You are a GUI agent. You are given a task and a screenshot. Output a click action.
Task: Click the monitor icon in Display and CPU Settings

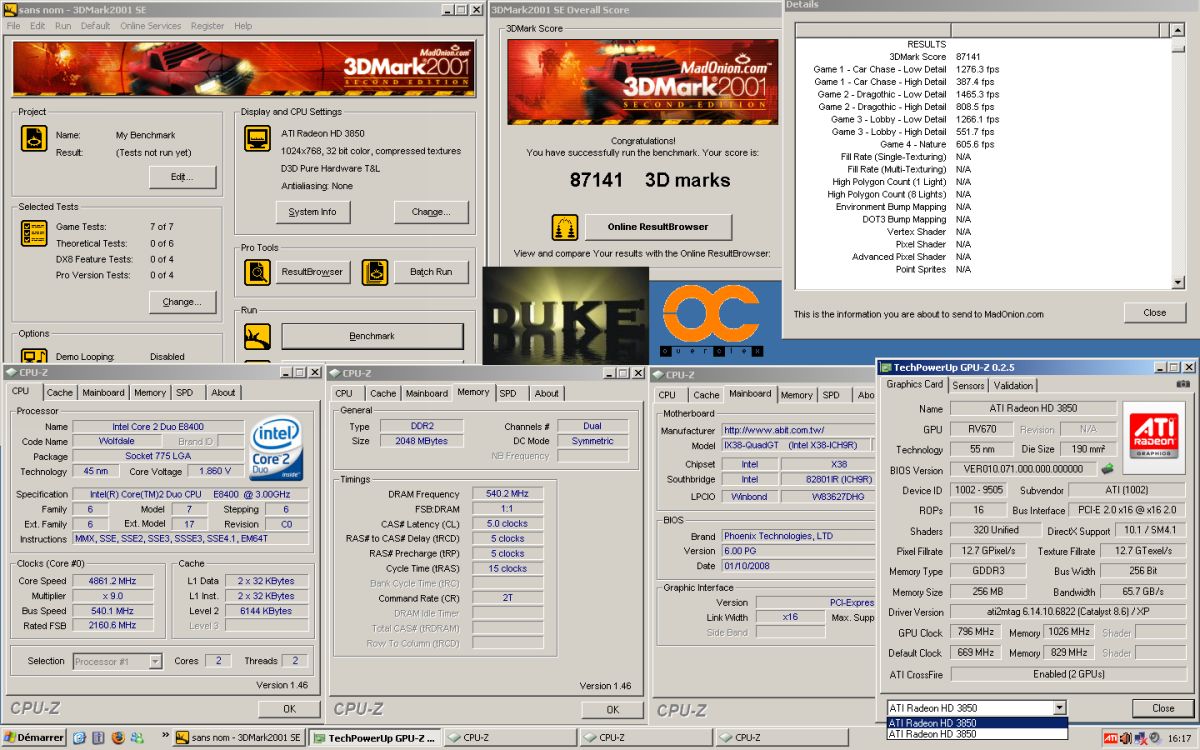pos(258,138)
